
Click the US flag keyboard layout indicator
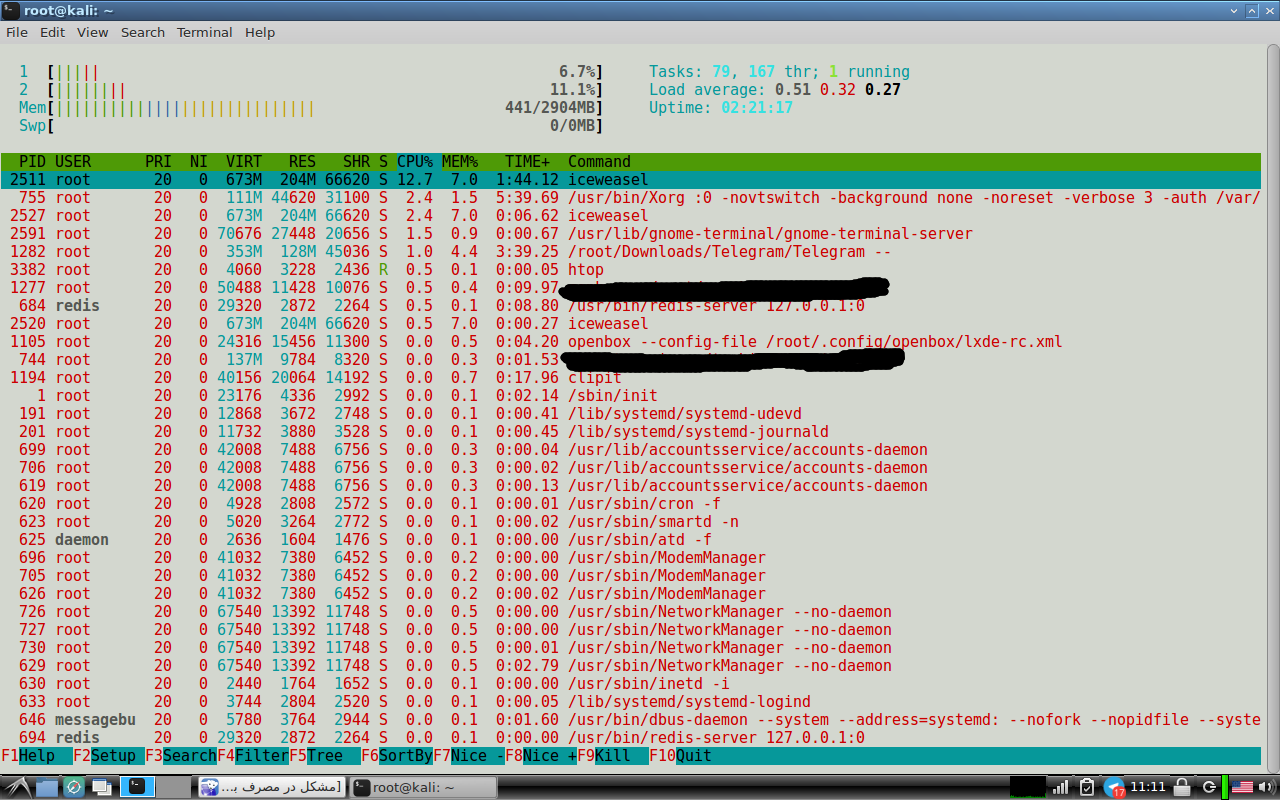point(1243,787)
